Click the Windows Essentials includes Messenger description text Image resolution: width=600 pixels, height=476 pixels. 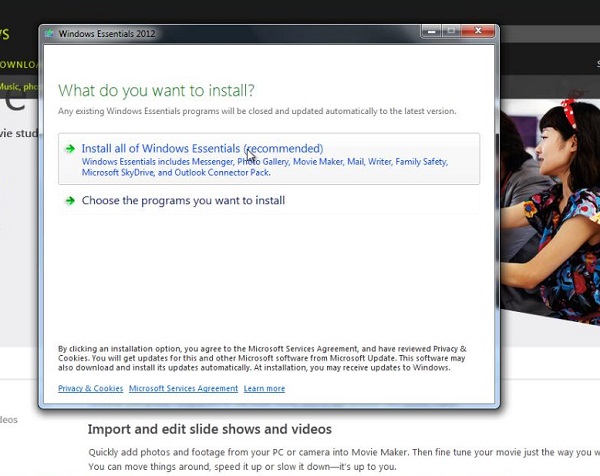[x=265, y=167]
